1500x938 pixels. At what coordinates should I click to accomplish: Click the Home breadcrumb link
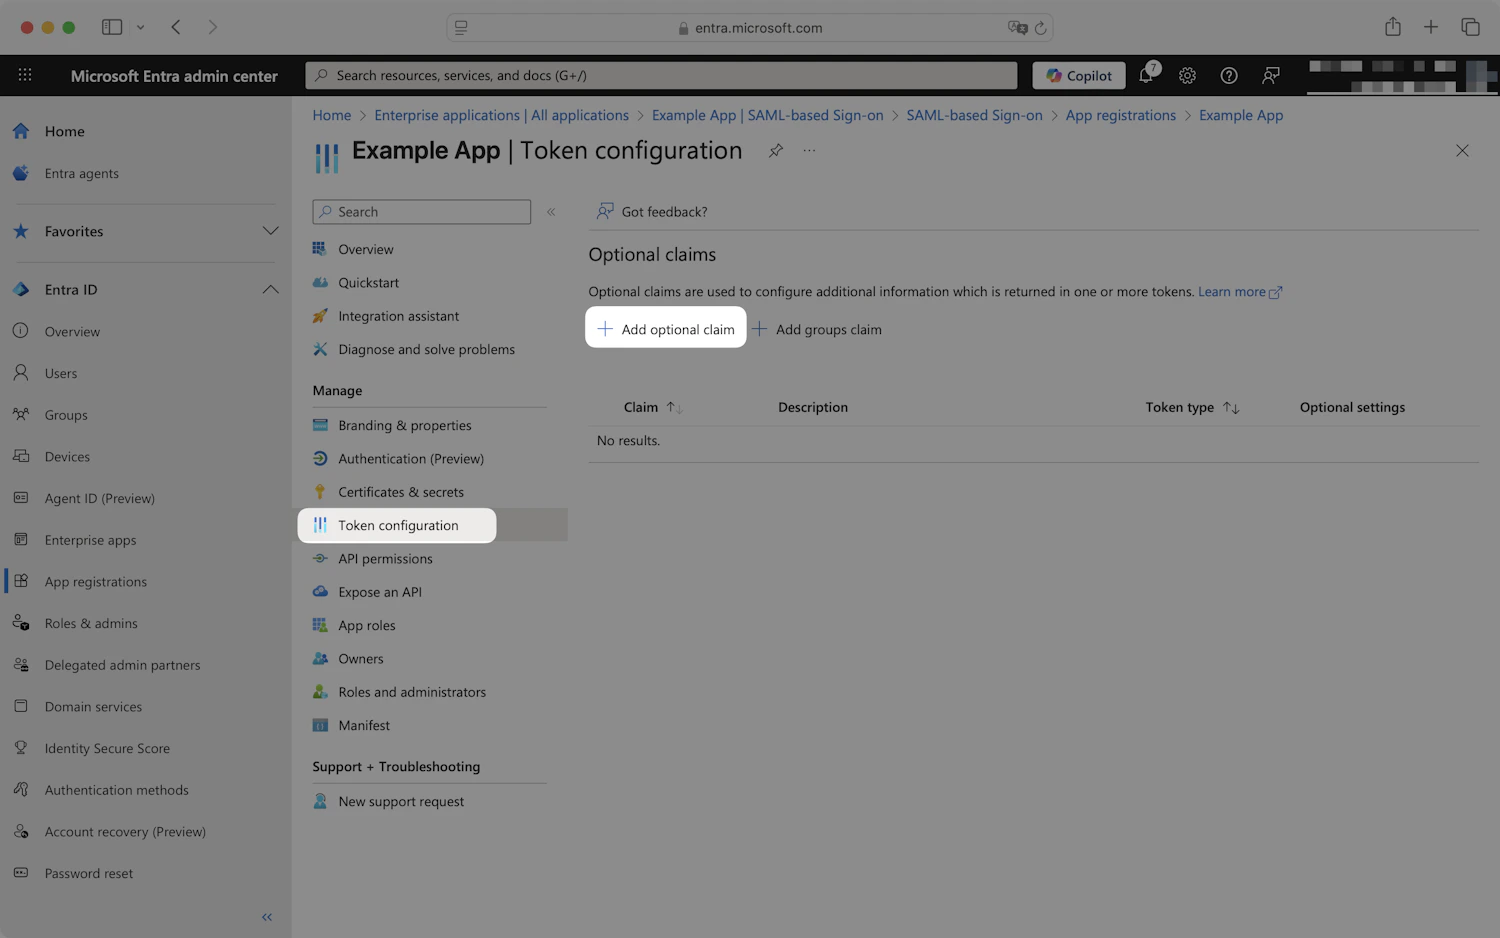pos(331,115)
